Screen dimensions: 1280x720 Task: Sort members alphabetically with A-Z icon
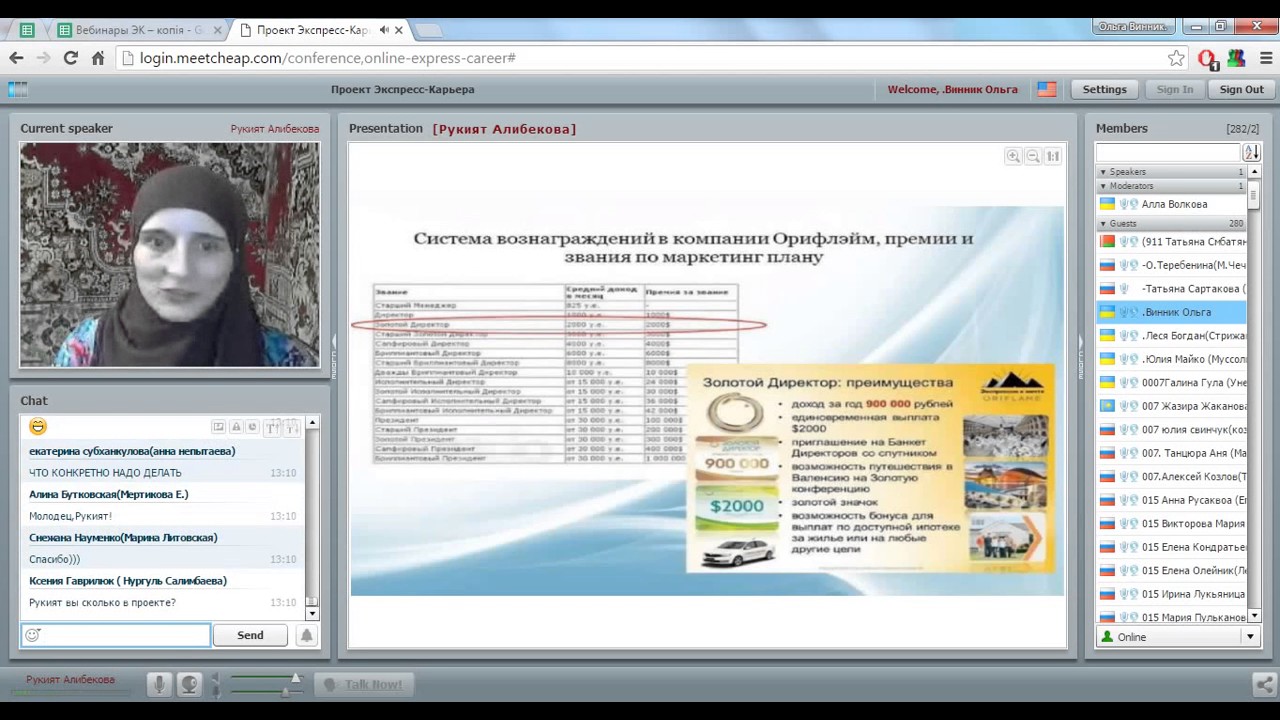point(1251,153)
